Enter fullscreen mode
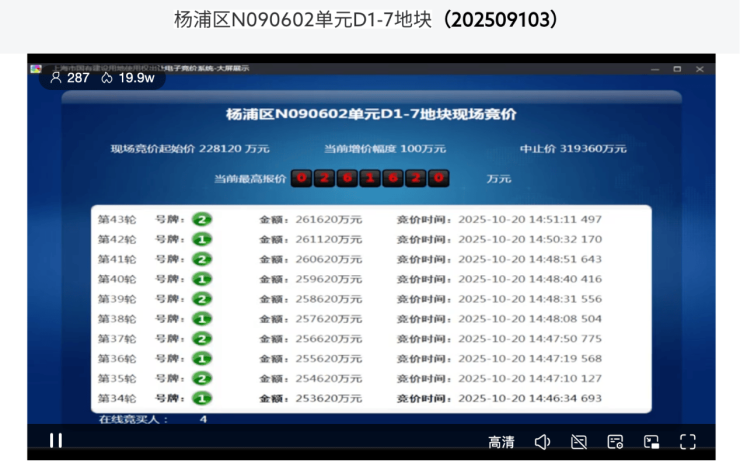Image resolution: width=740 pixels, height=466 pixels. tap(688, 442)
